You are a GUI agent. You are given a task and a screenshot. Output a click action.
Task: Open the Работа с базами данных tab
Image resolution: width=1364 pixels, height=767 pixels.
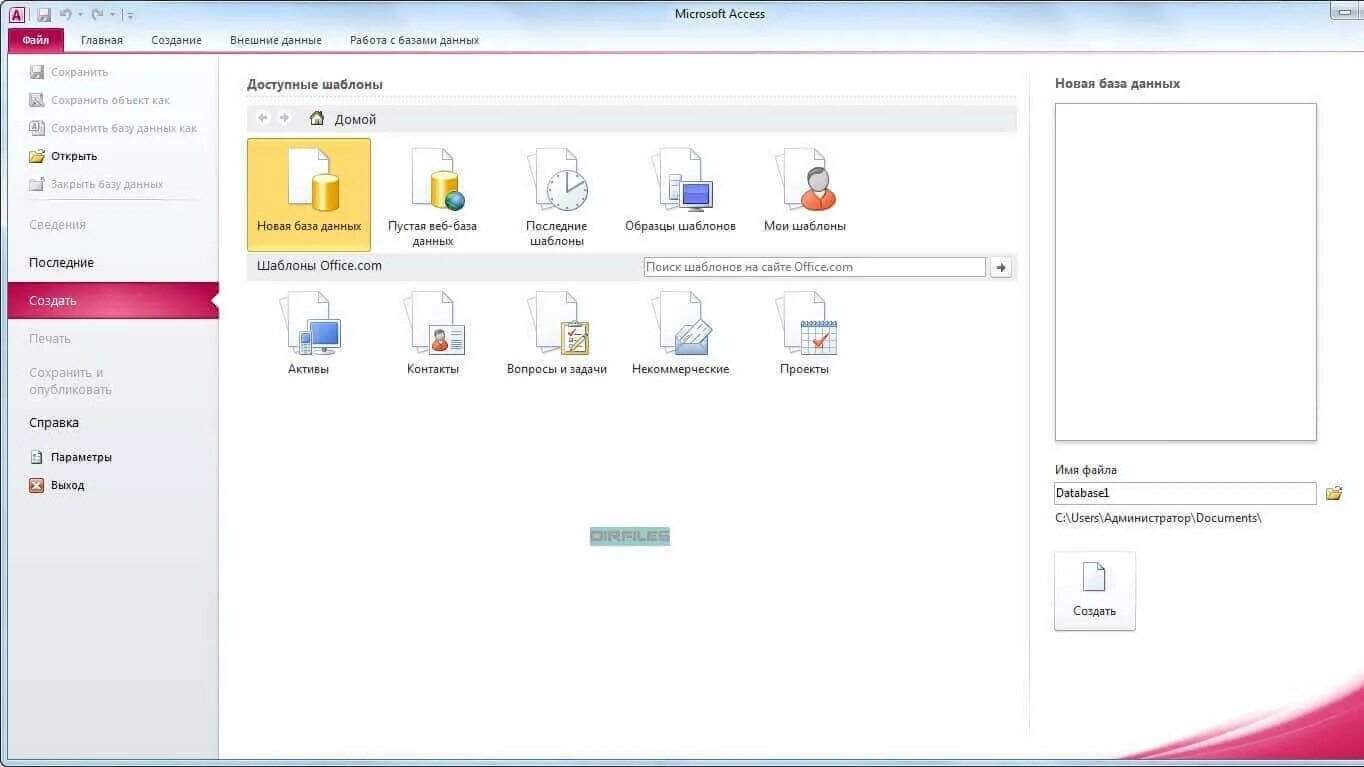(x=414, y=40)
